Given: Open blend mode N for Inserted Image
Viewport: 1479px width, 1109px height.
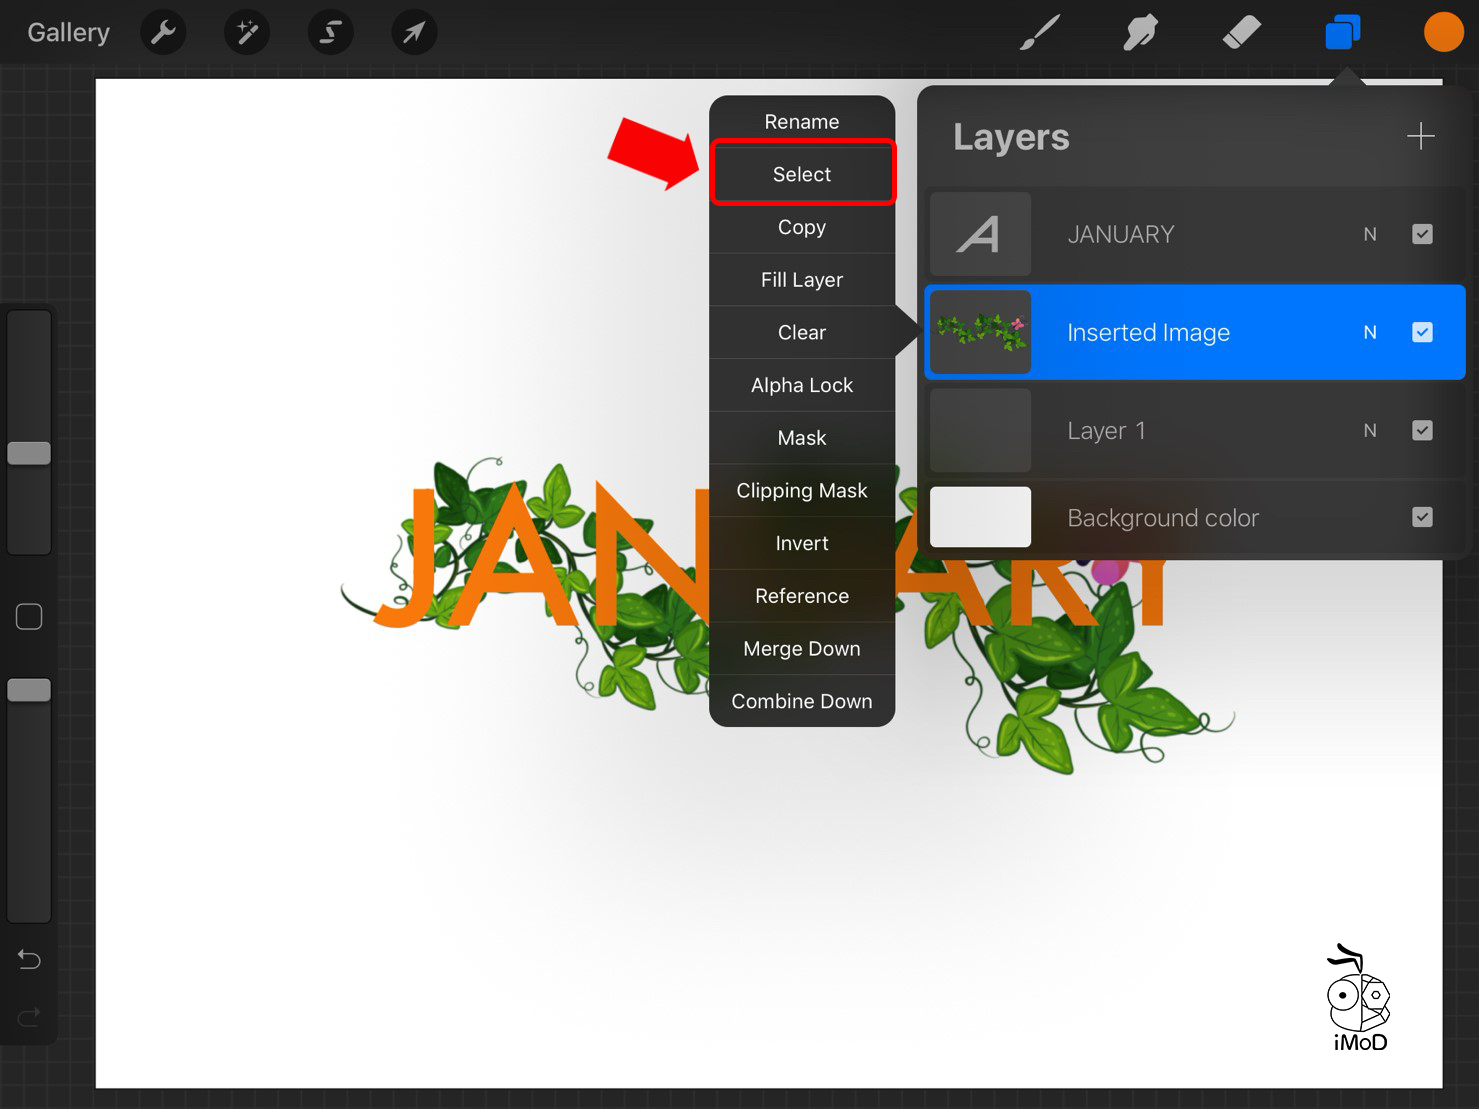Looking at the screenshot, I should click(1370, 332).
